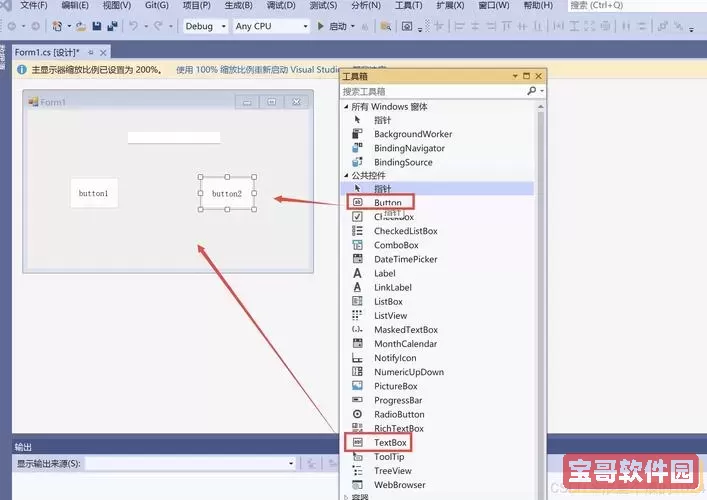This screenshot has height=500, width=707.
Task: Click restart with 100% scaling link
Action: coord(257,70)
